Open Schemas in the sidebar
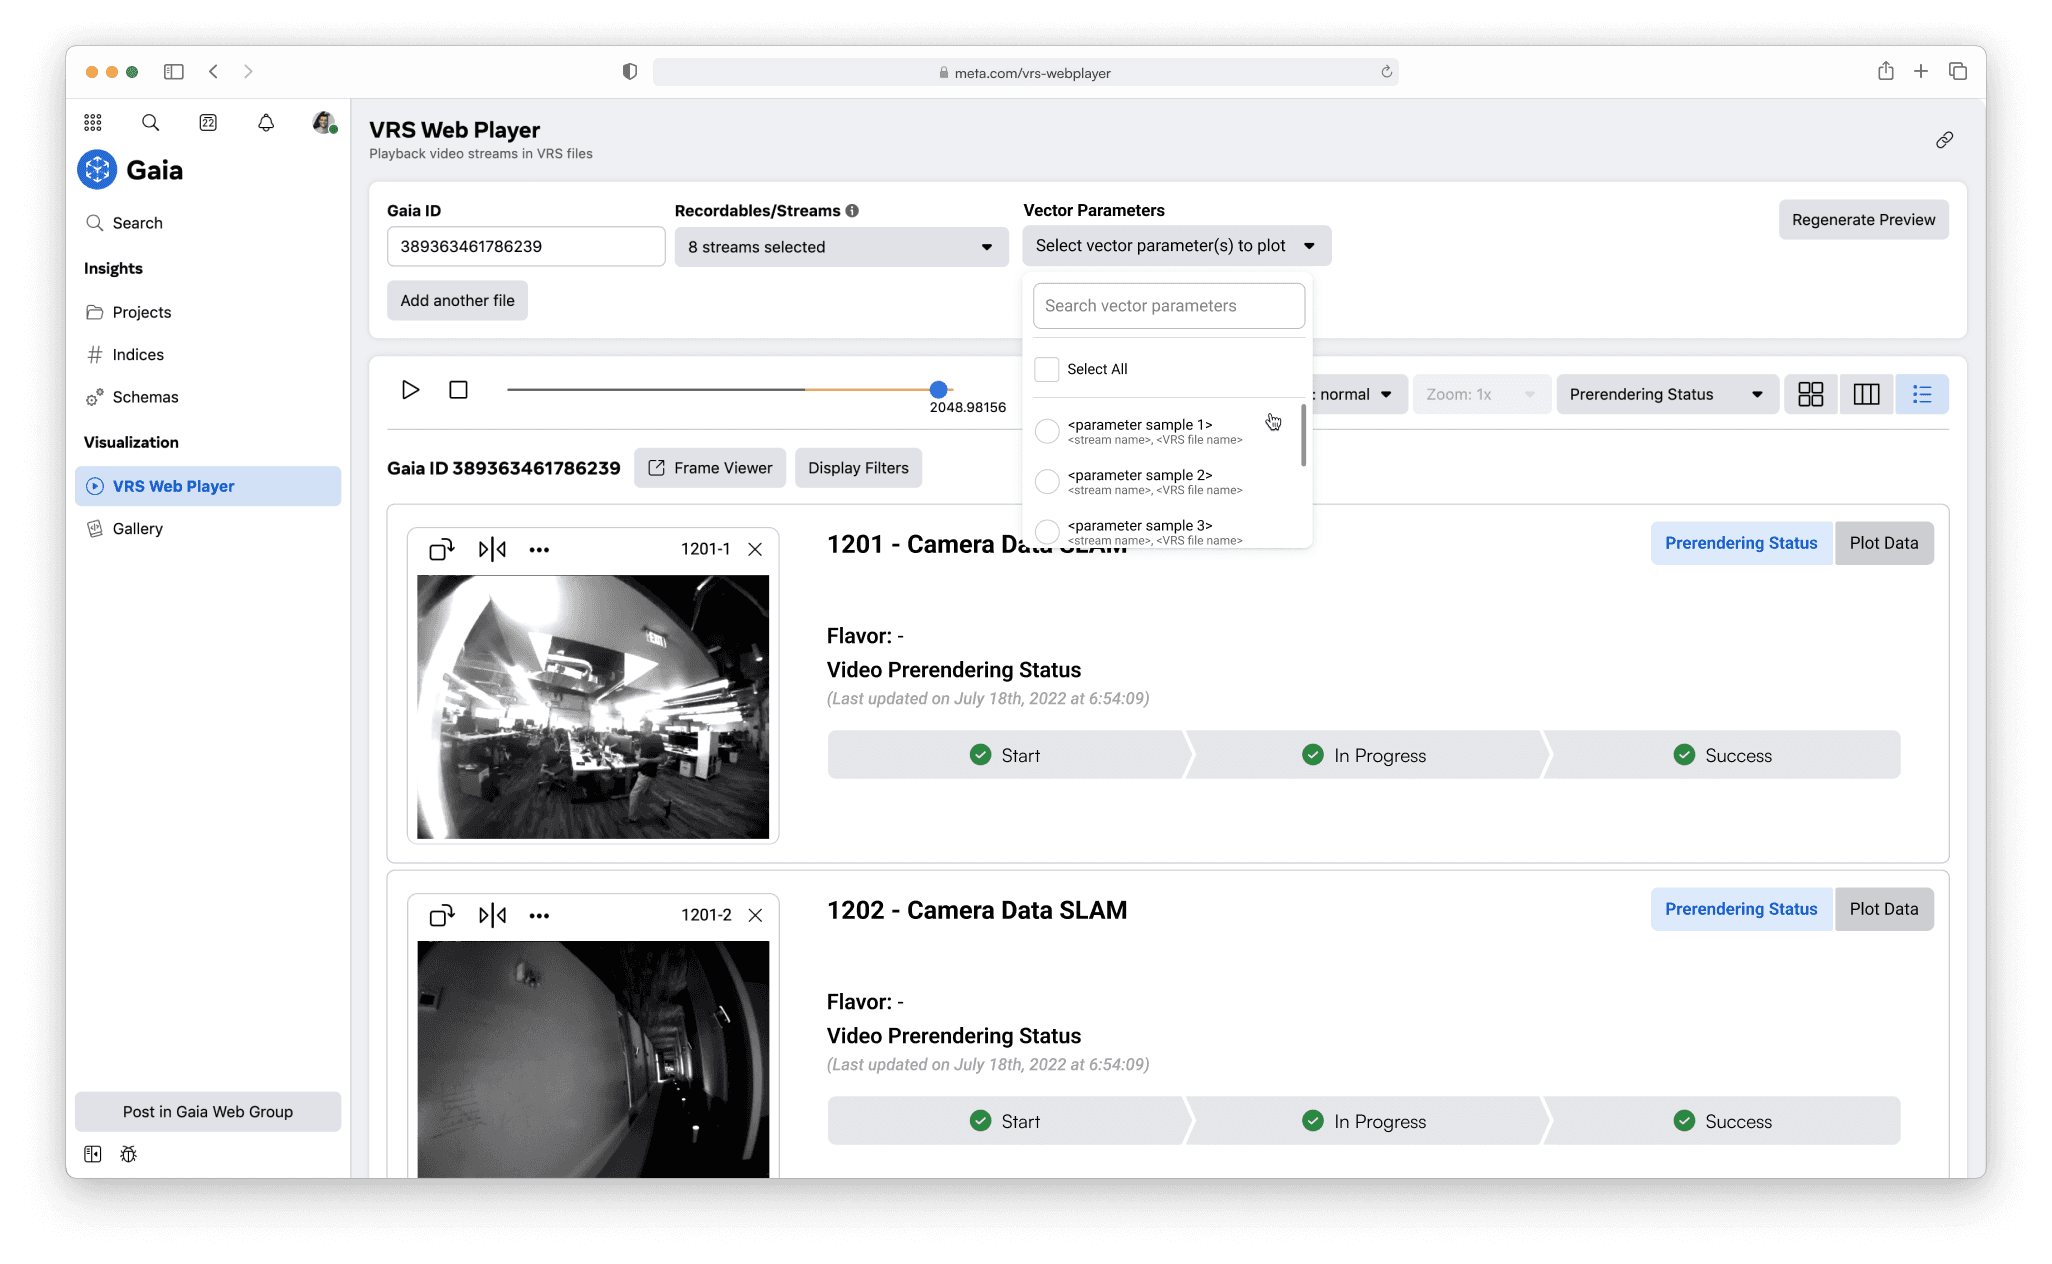Viewport: 2052px width, 1264px height. click(145, 397)
